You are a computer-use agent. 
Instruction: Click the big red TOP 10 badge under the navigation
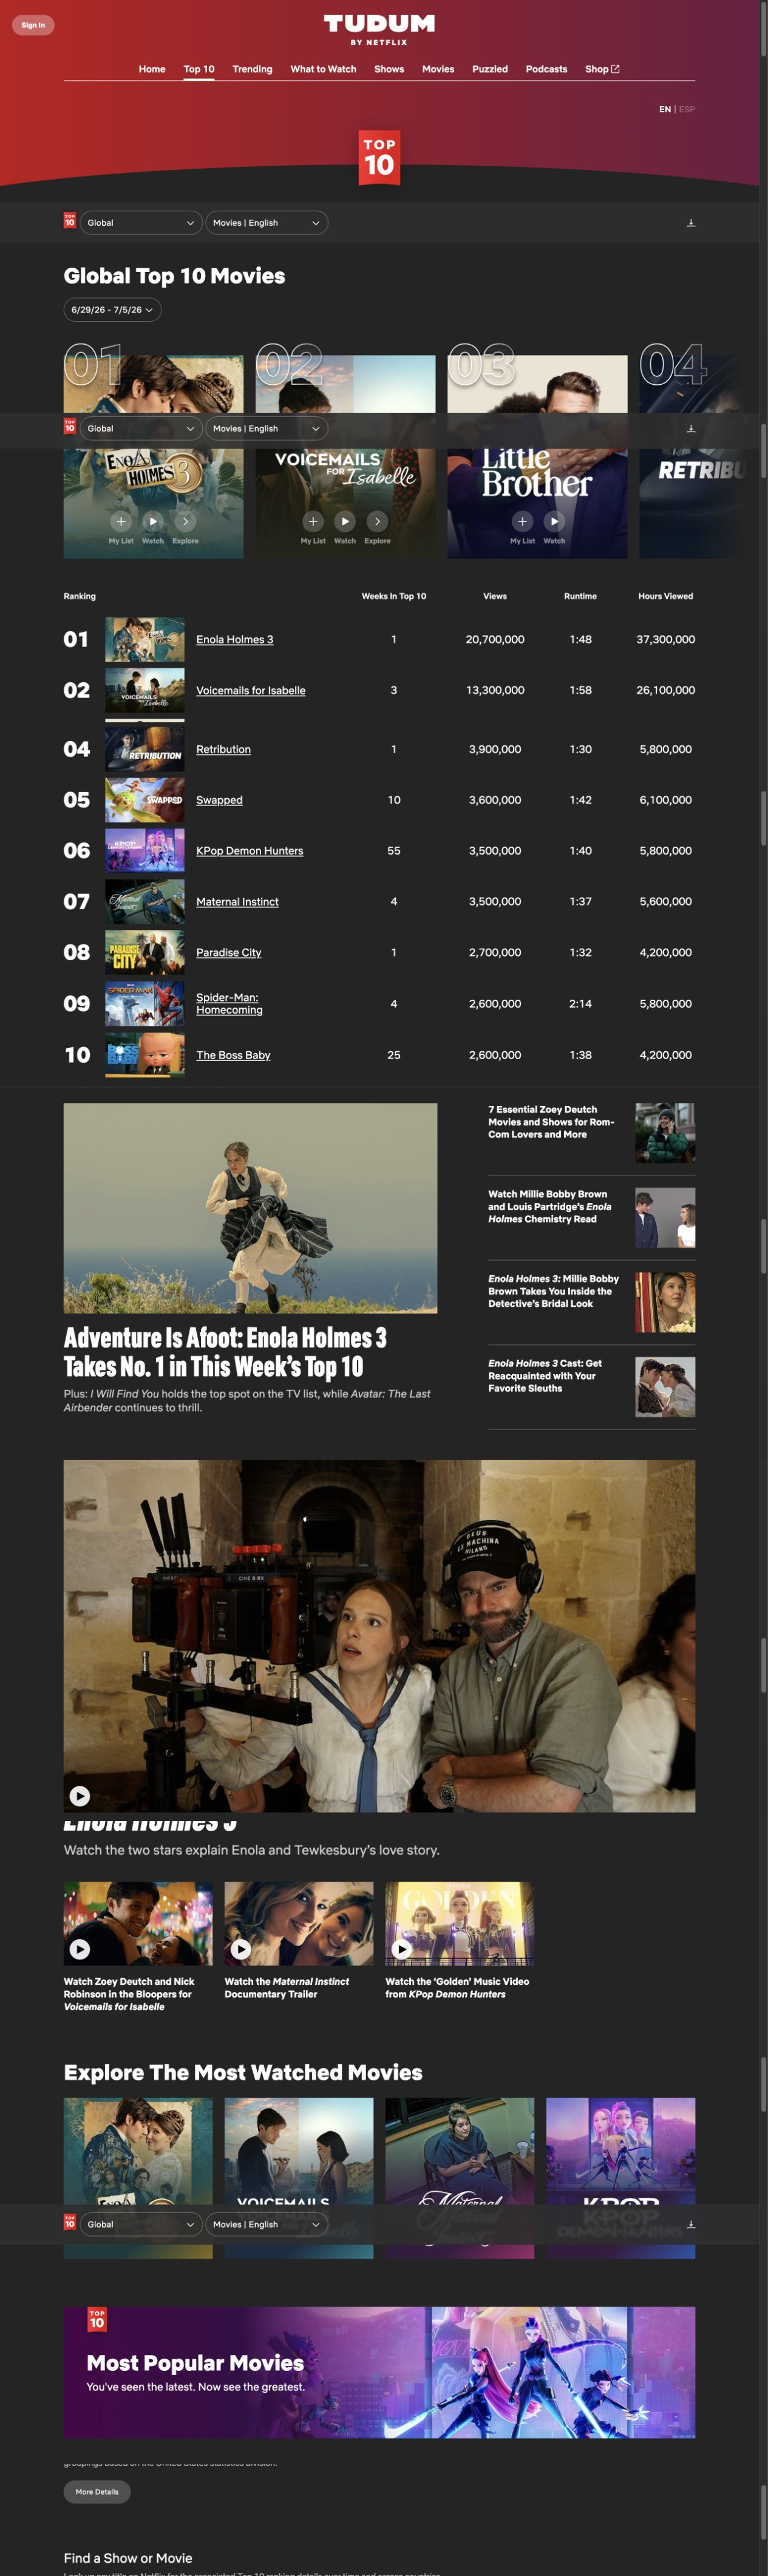click(x=379, y=157)
